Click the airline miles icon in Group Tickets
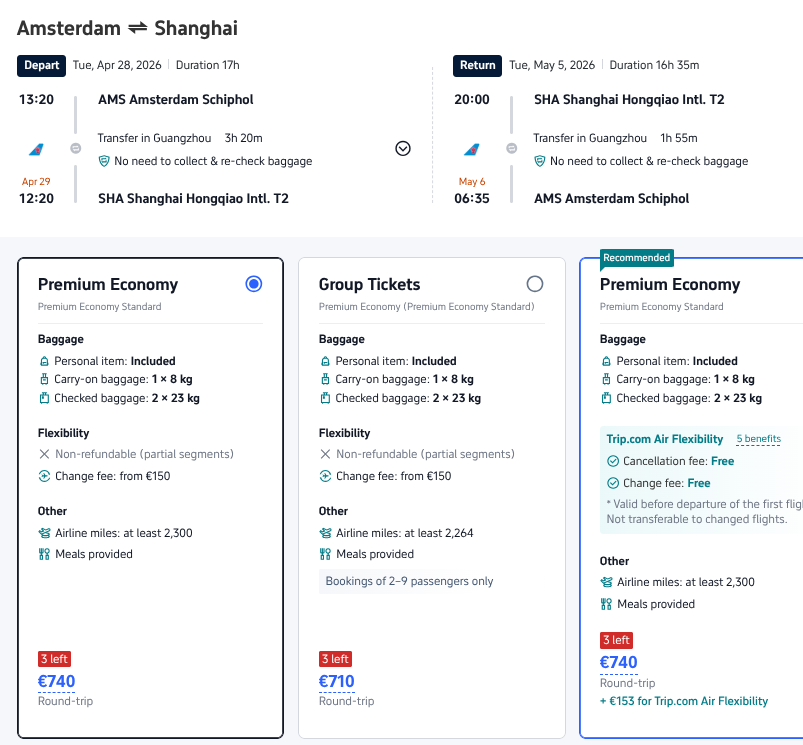Viewport: 803px width, 745px height. click(325, 533)
